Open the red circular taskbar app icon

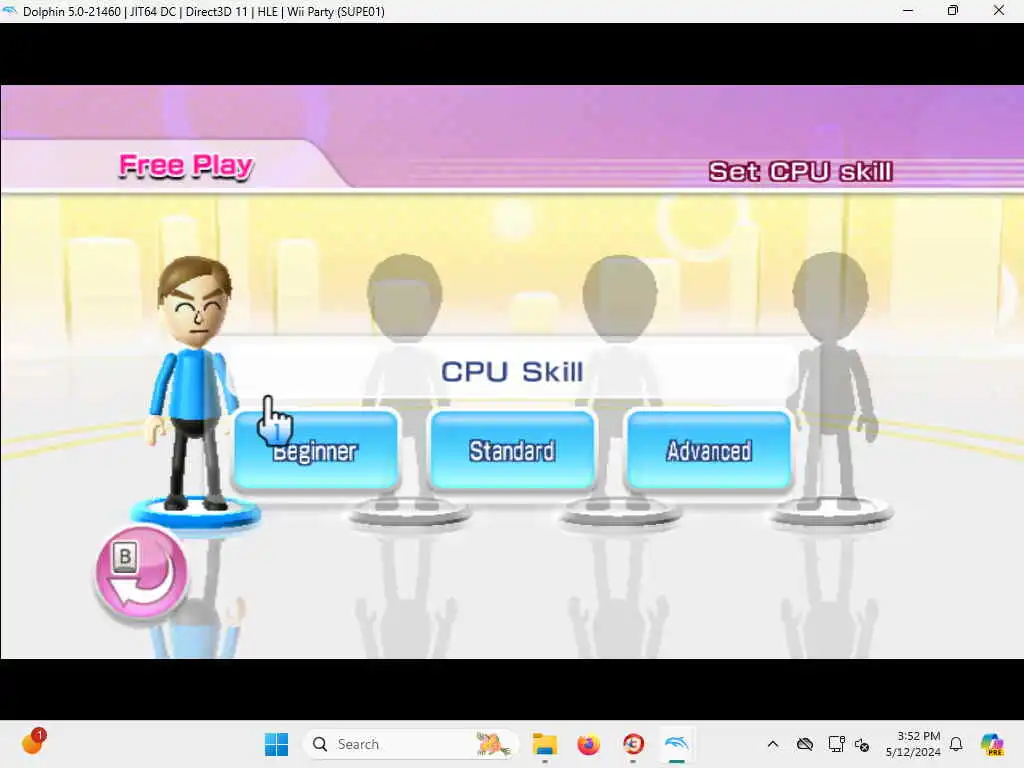point(633,744)
